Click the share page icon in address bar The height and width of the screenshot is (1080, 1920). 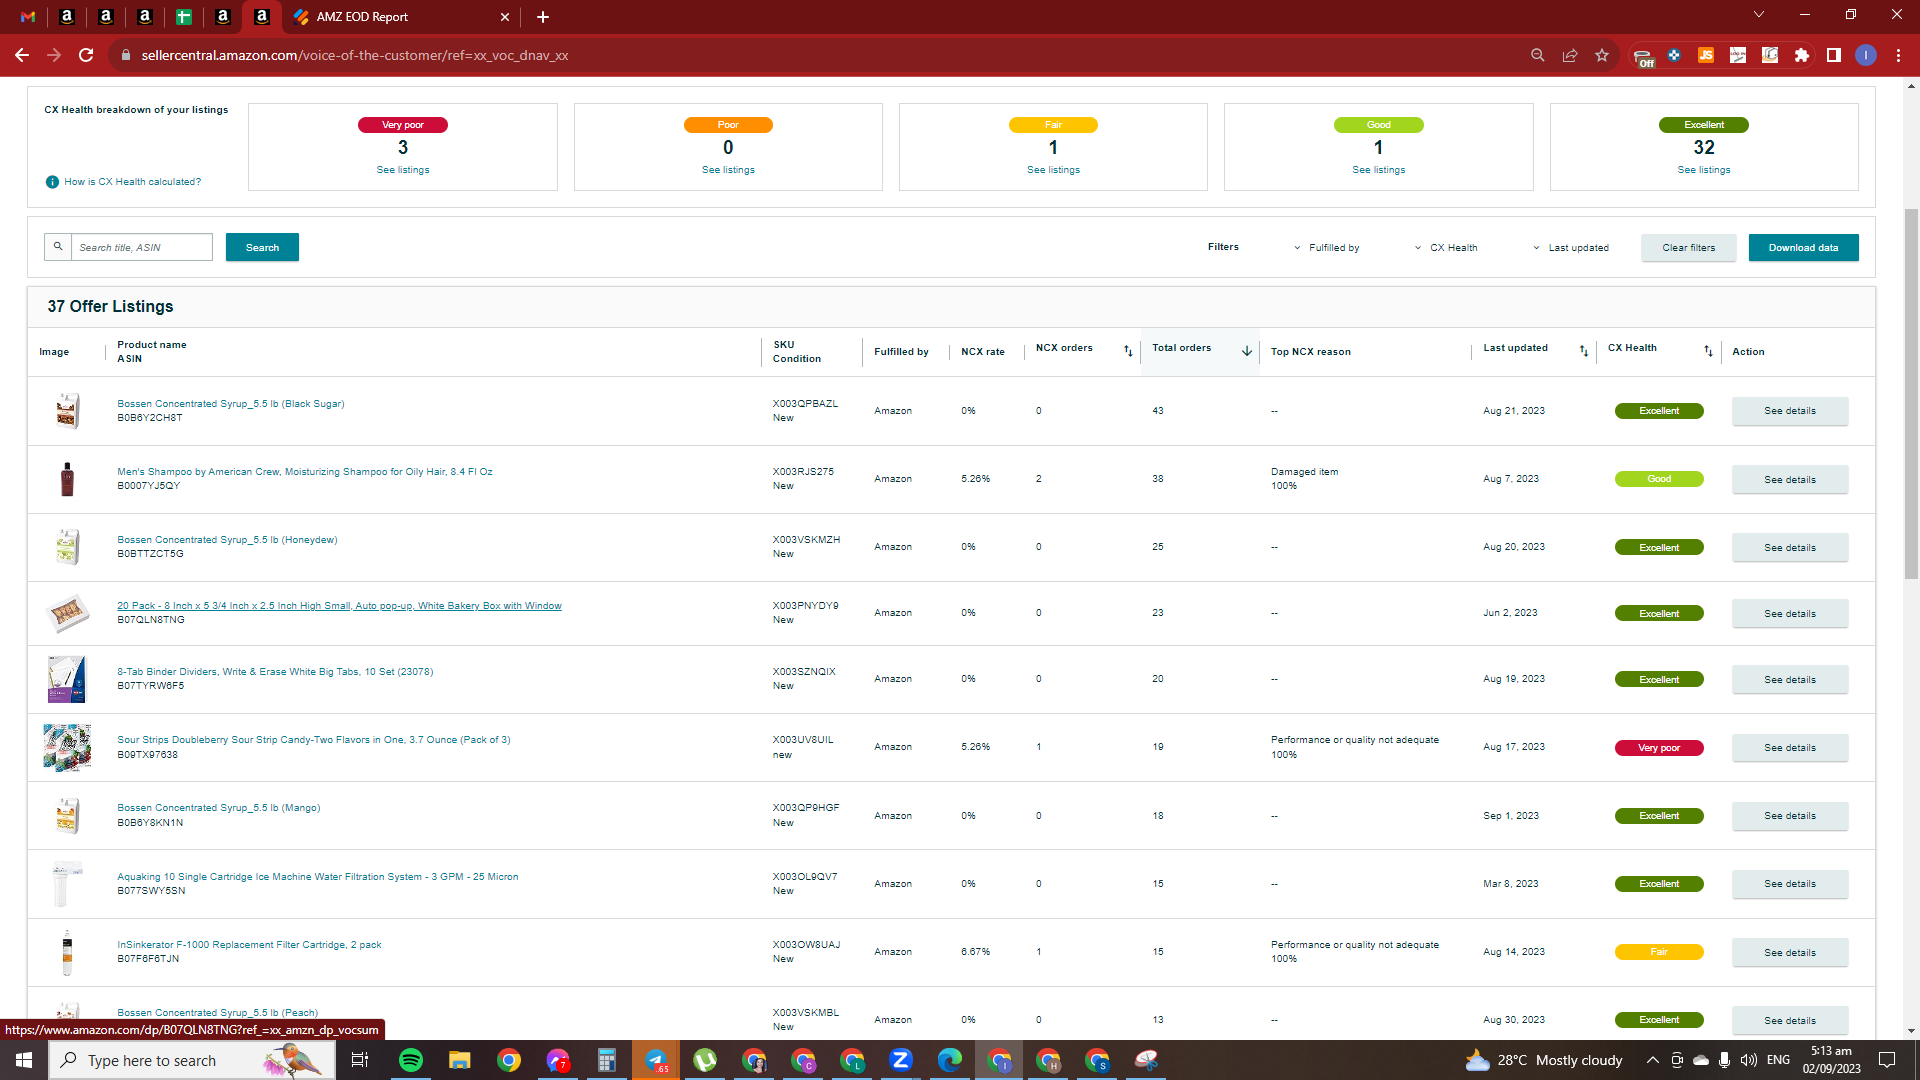[x=1570, y=55]
